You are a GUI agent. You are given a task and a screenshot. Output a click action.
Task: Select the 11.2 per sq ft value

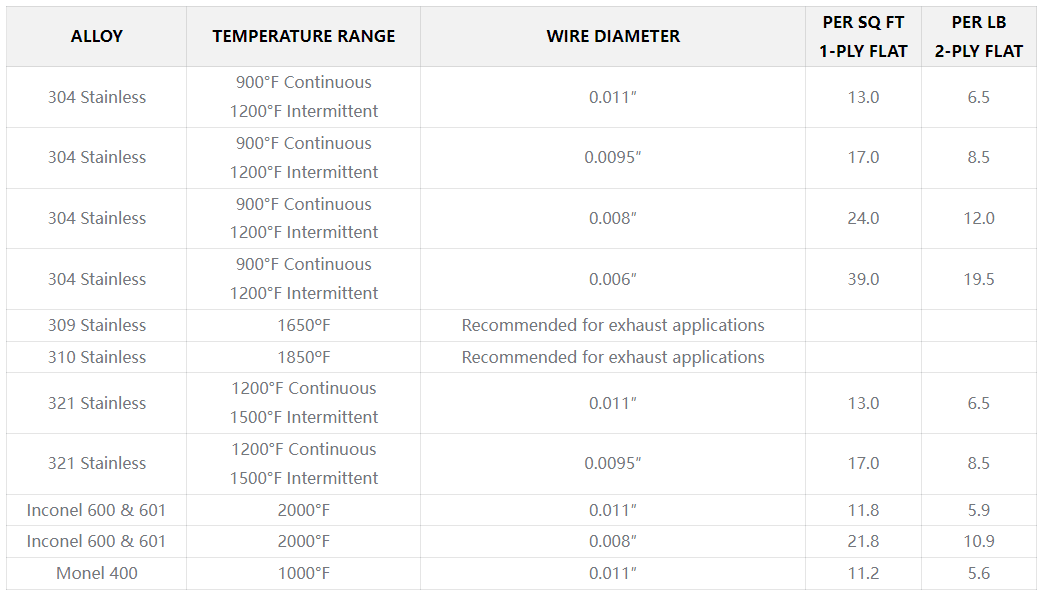[863, 573]
